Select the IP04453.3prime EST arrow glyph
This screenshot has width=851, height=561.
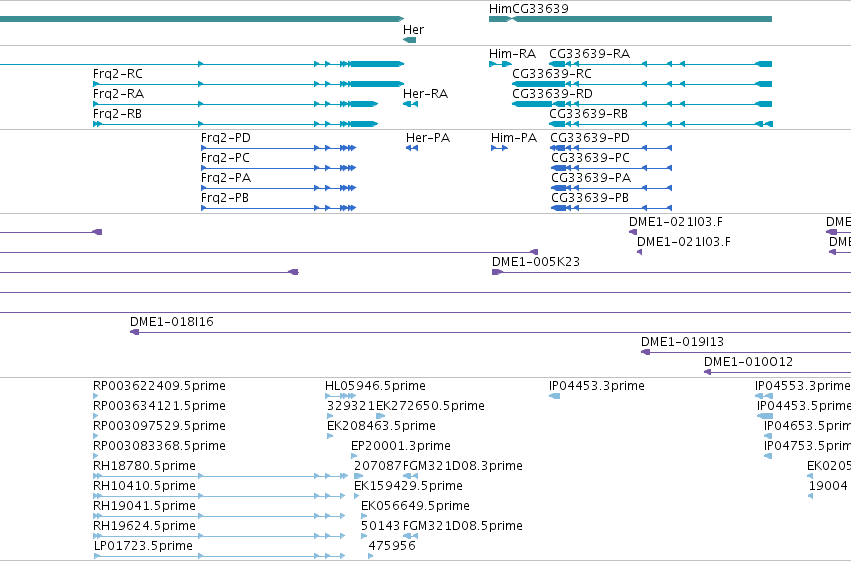[554, 396]
